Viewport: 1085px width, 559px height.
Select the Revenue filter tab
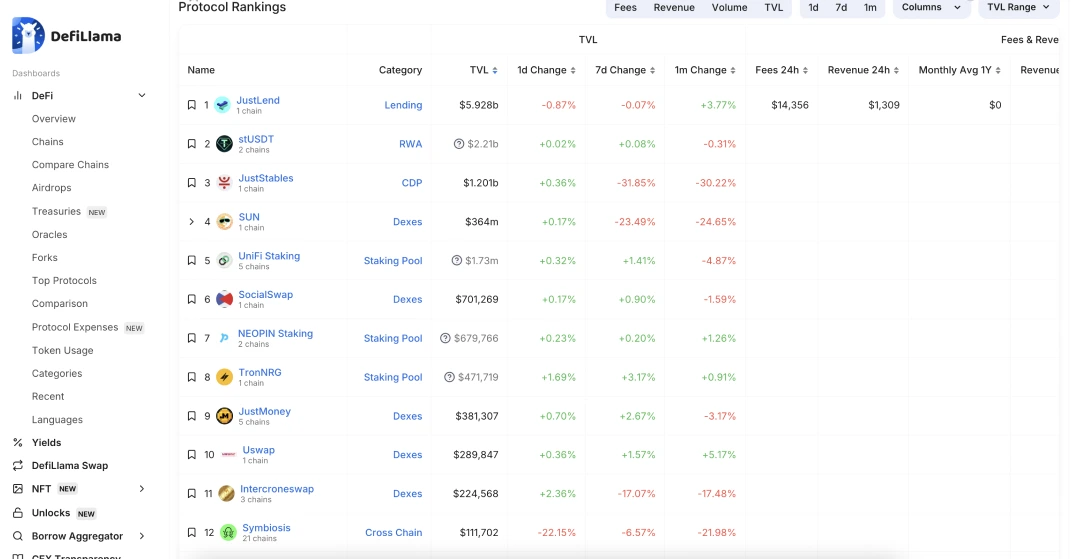(674, 8)
